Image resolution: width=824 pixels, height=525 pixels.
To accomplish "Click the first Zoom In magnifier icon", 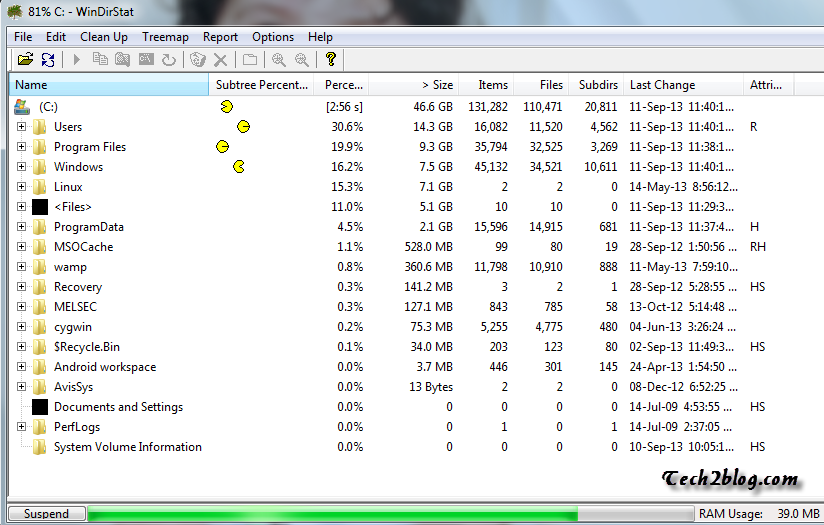I will point(279,59).
